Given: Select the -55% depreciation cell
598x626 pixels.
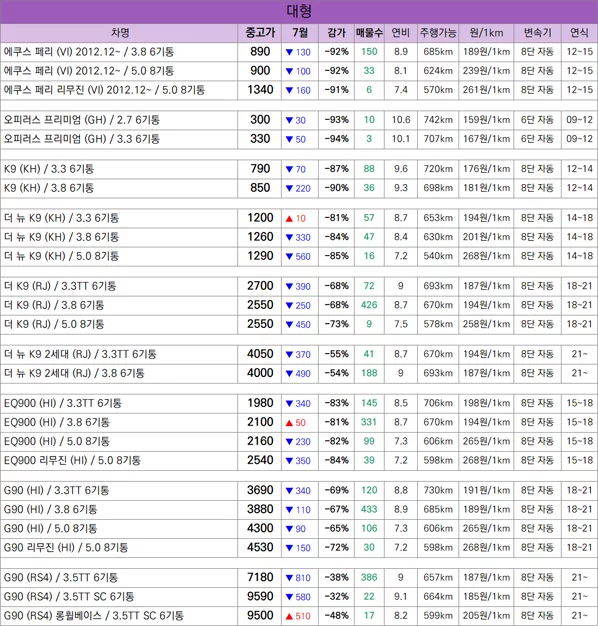Looking at the screenshot, I should (x=337, y=354).
